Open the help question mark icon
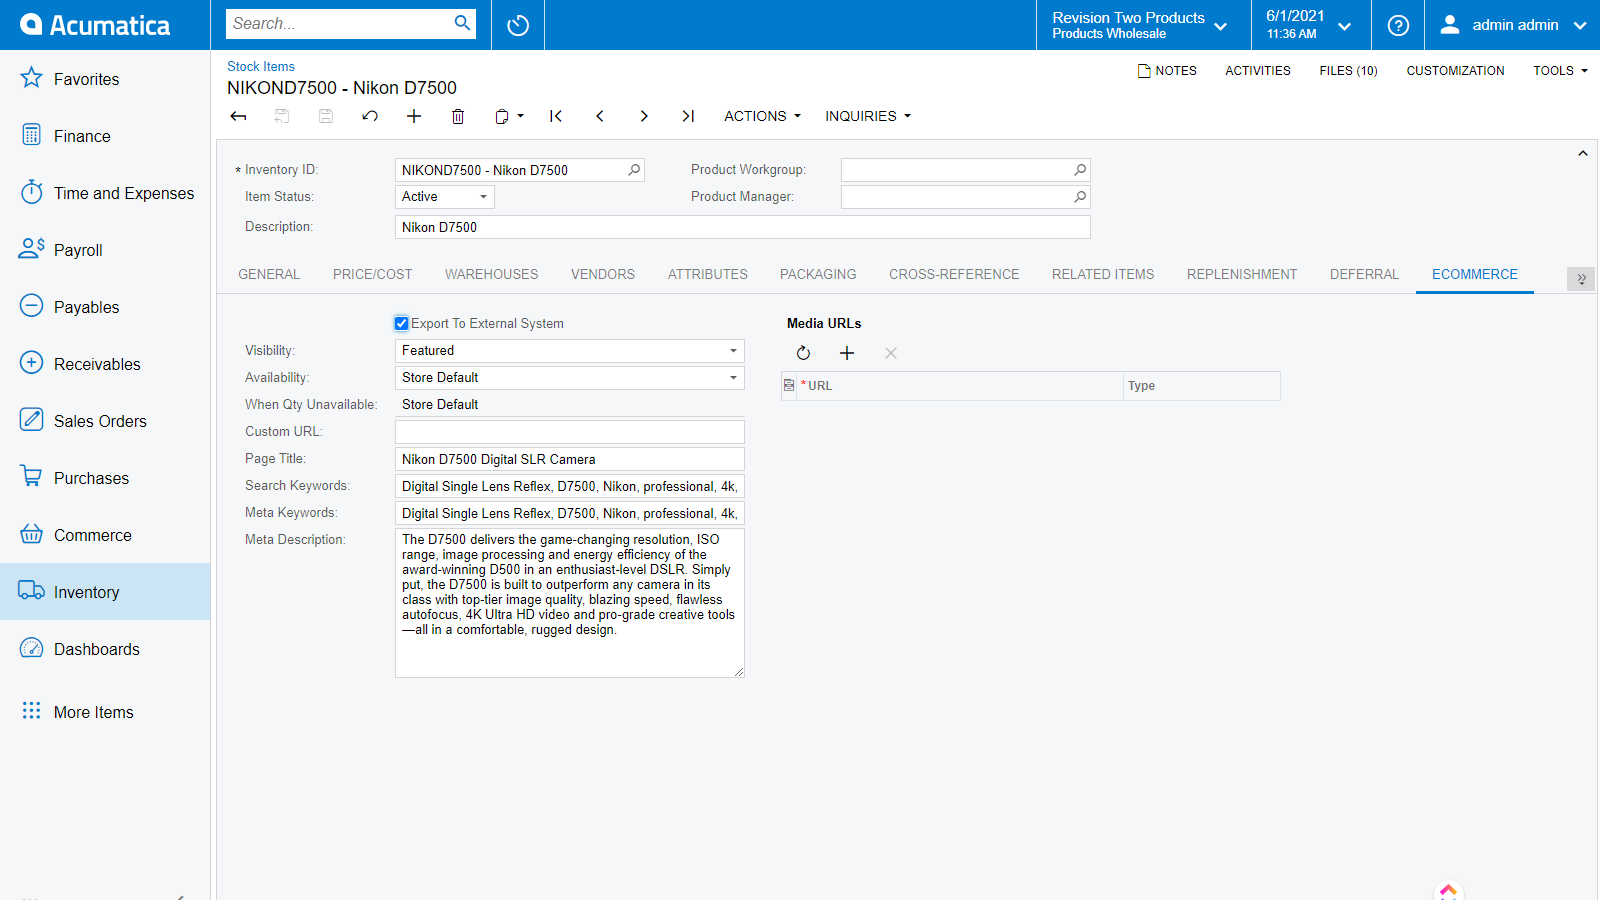 pos(1398,25)
